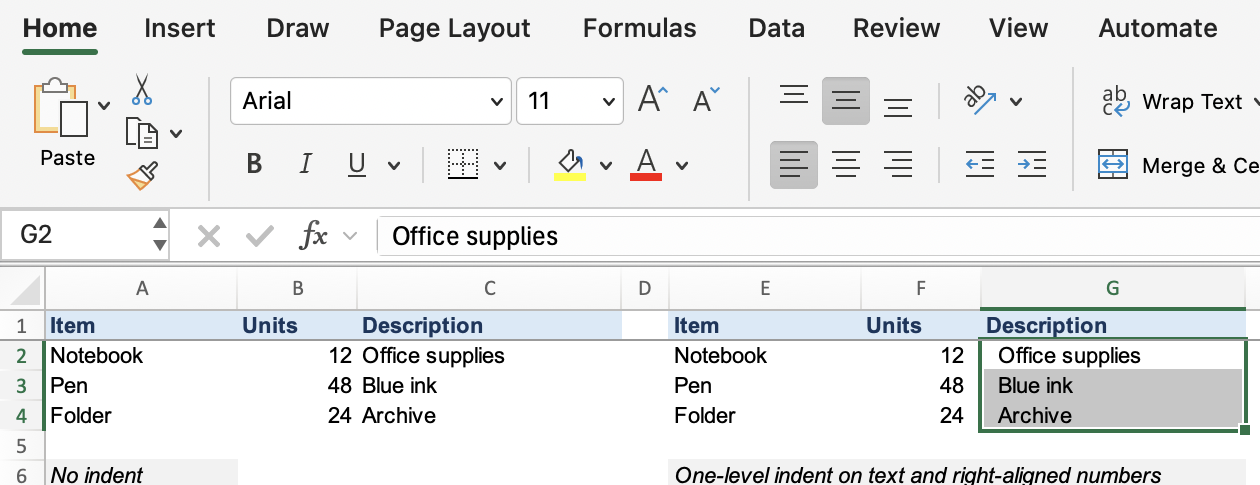Select the row 3 header
Image resolution: width=1260 pixels, height=485 pixels.
coord(22,385)
